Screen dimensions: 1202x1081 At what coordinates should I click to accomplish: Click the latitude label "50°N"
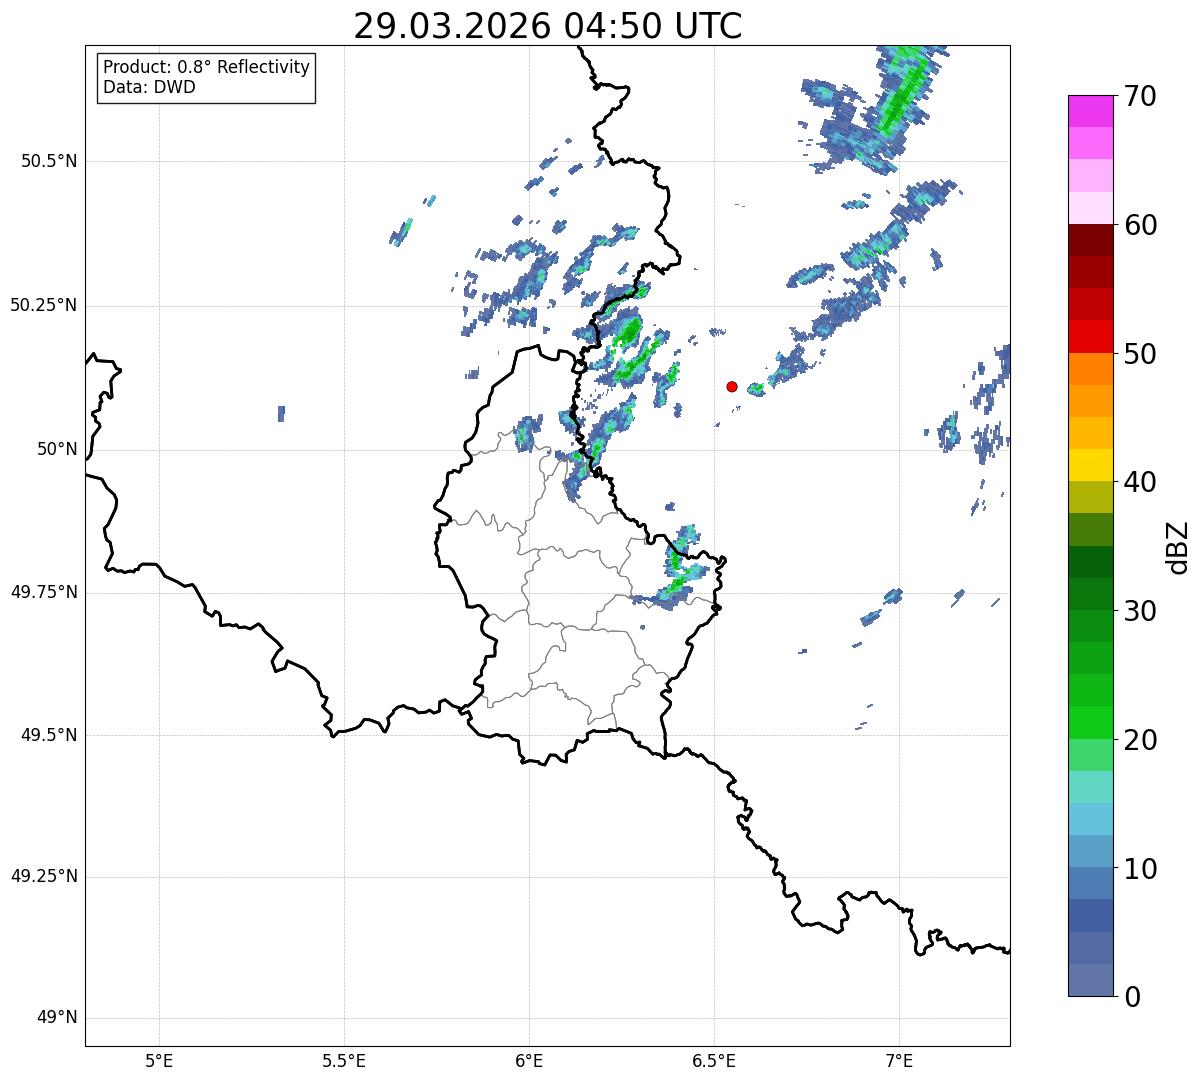(x=57, y=449)
